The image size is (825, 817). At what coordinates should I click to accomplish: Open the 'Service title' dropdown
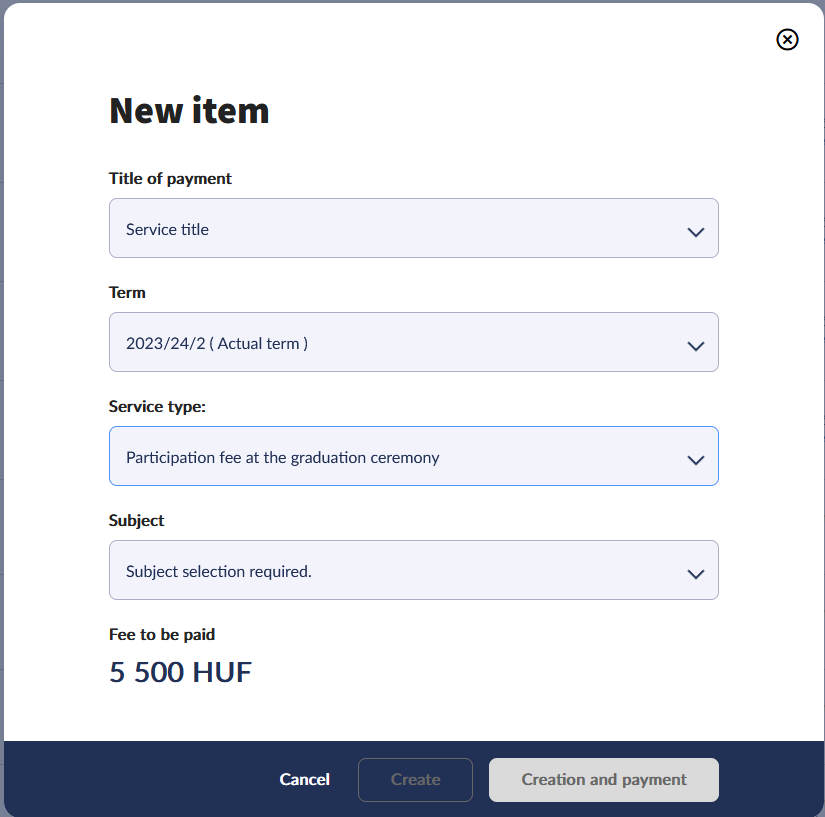click(400, 229)
